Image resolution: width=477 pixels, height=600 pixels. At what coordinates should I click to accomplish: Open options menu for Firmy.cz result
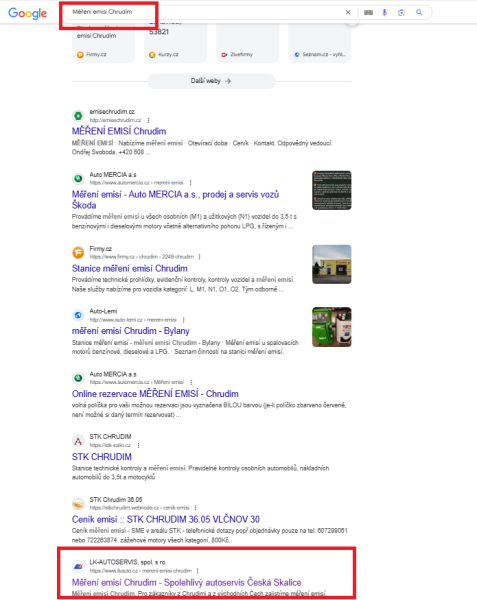coord(199,257)
